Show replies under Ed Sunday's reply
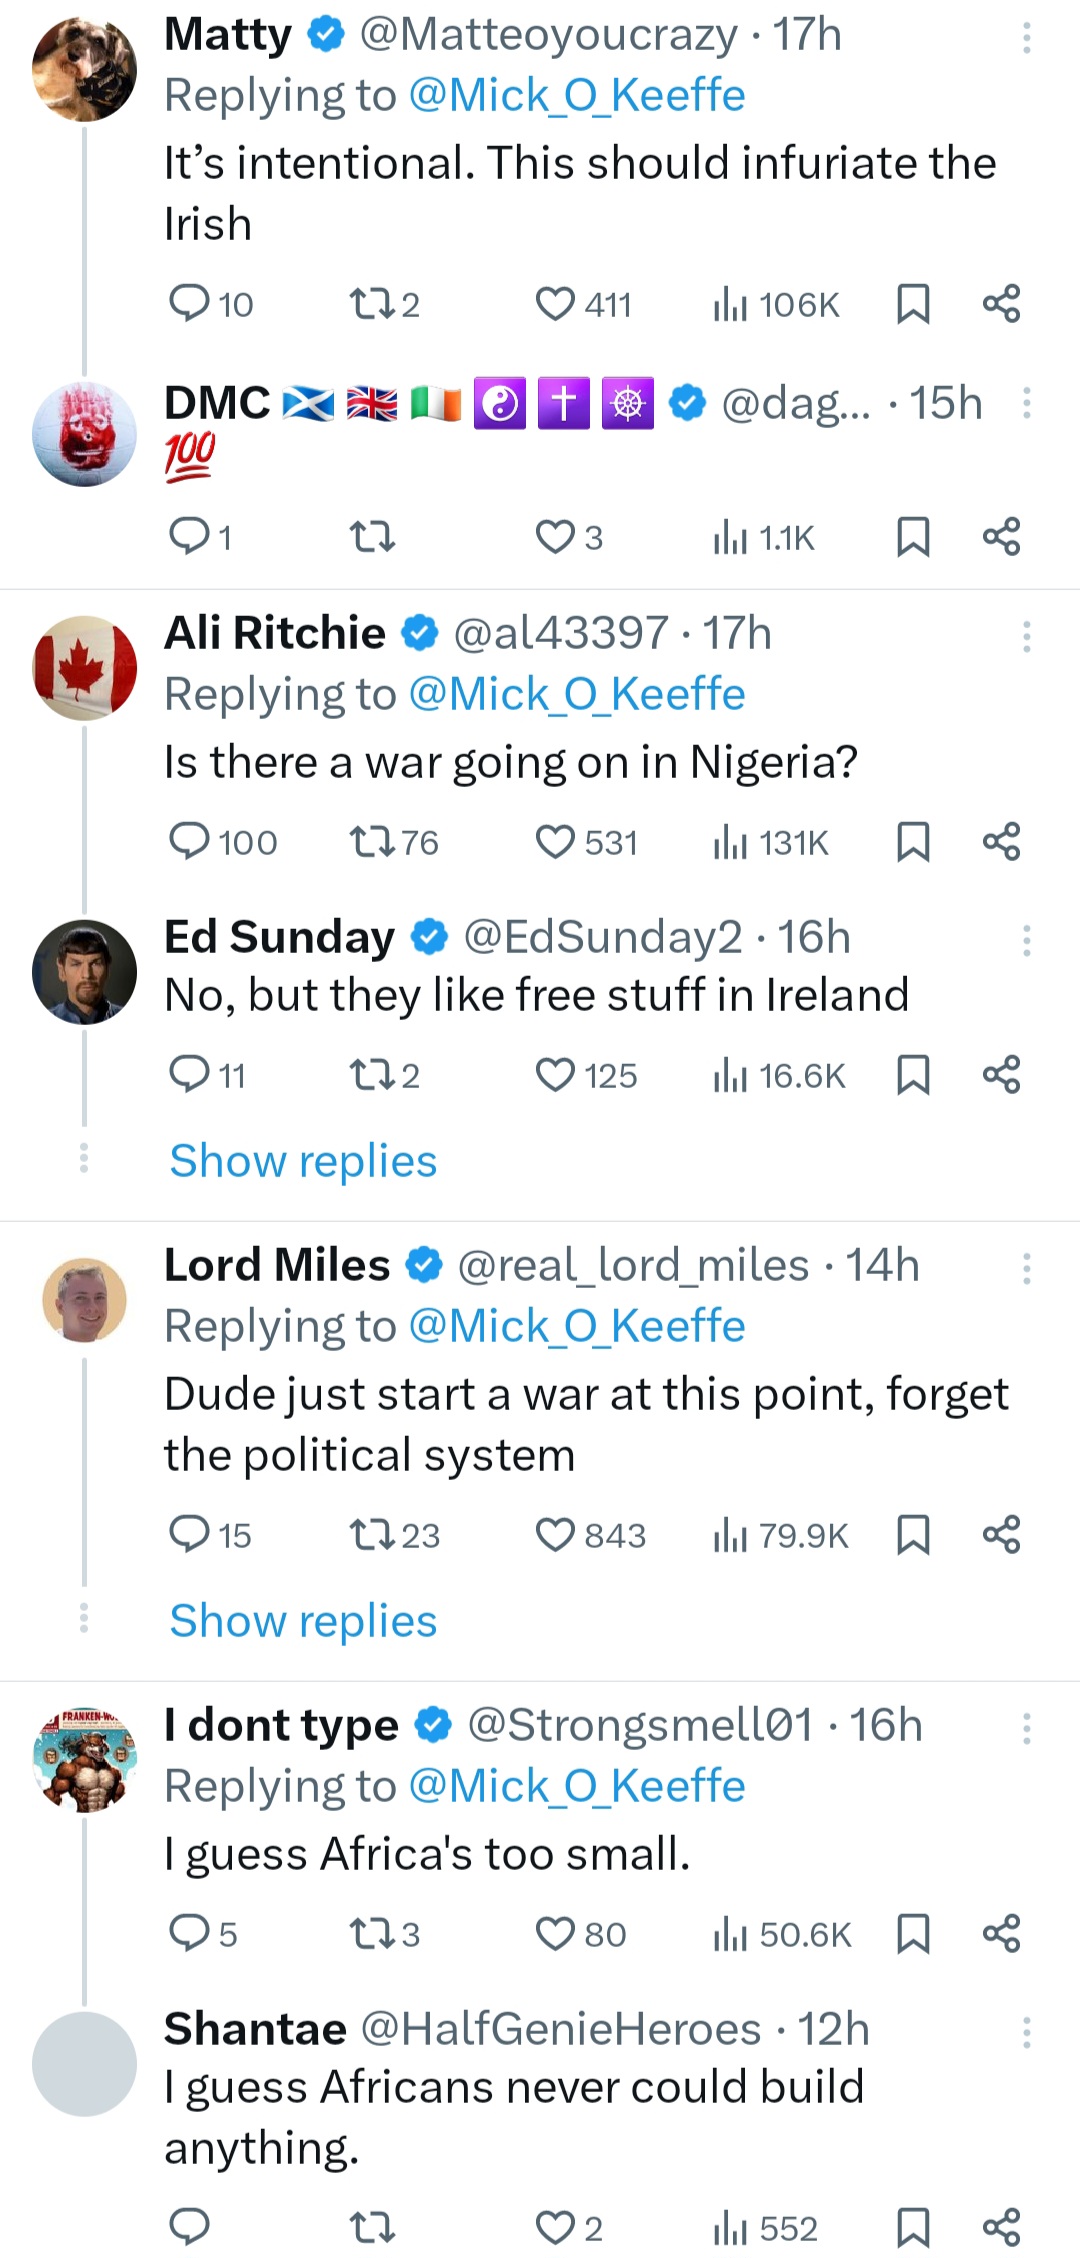Image resolution: width=1080 pixels, height=2258 pixels. (303, 1161)
